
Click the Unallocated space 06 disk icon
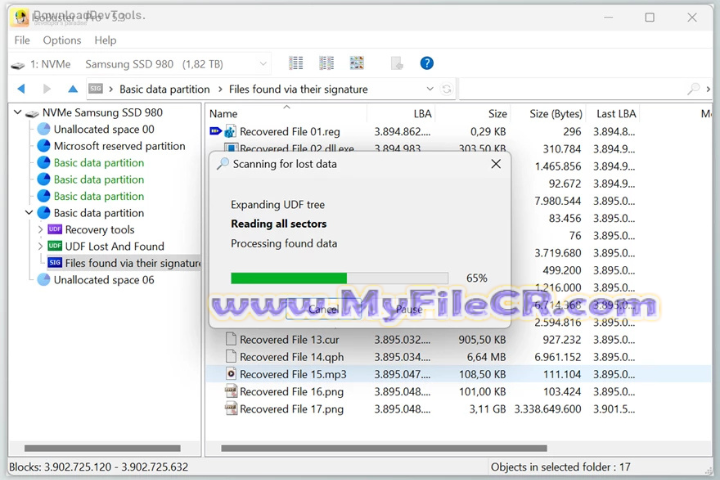coord(44,279)
